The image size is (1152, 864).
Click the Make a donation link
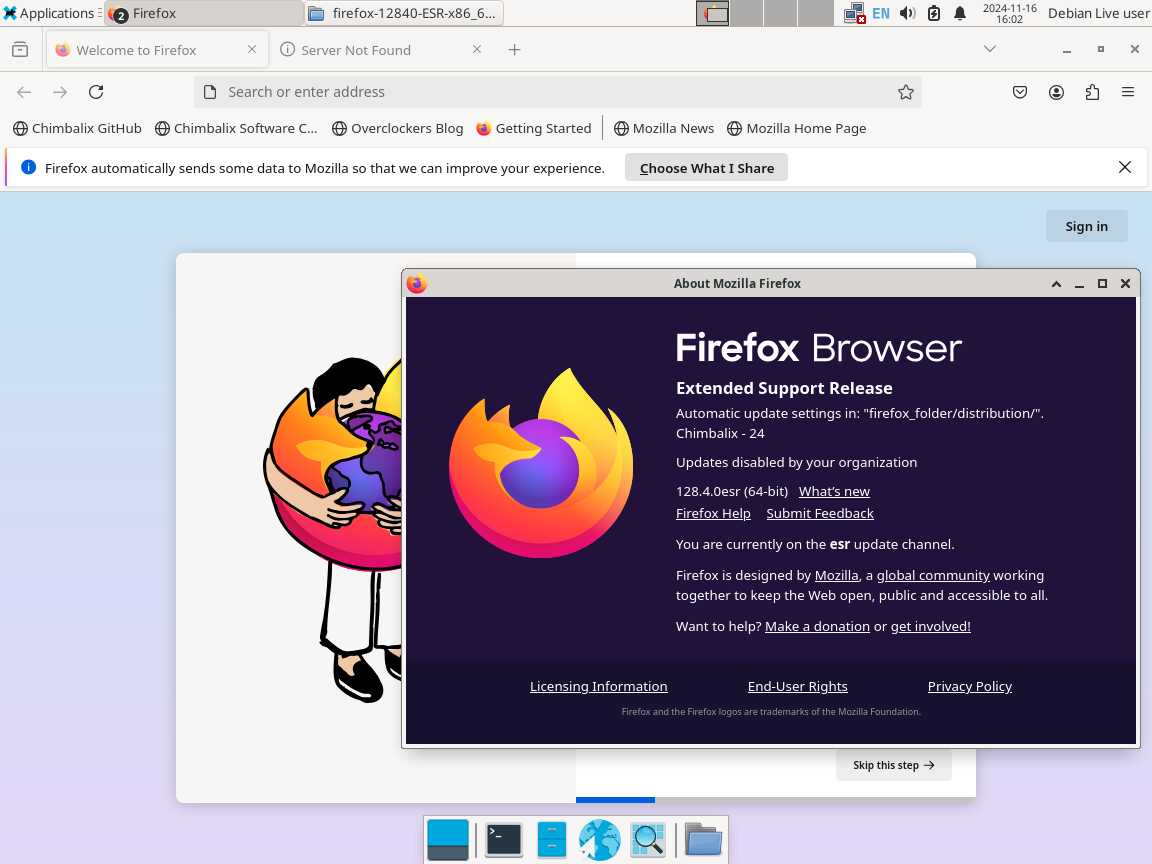[x=817, y=627]
